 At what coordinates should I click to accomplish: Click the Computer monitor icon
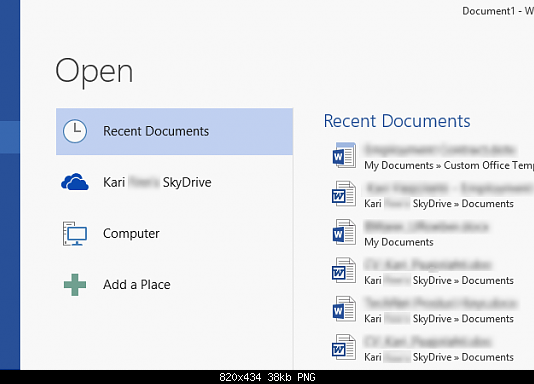[75, 234]
